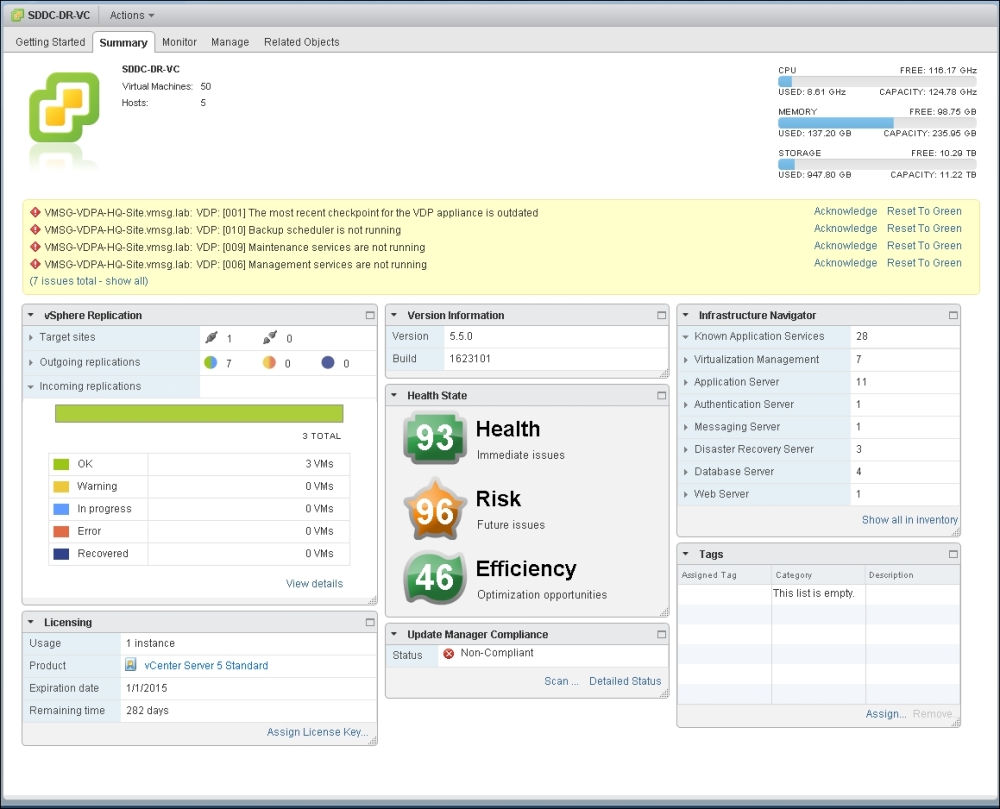Maximize the Licensing panel
The width and height of the screenshot is (1000, 809).
[370, 622]
